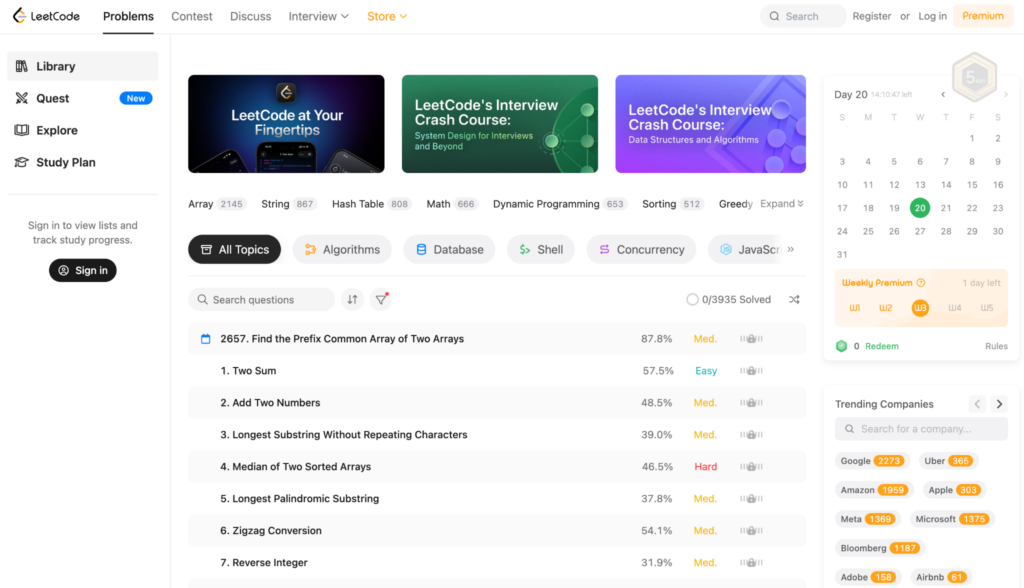Pick a random question with shuffle icon

pyautogui.click(x=794, y=299)
